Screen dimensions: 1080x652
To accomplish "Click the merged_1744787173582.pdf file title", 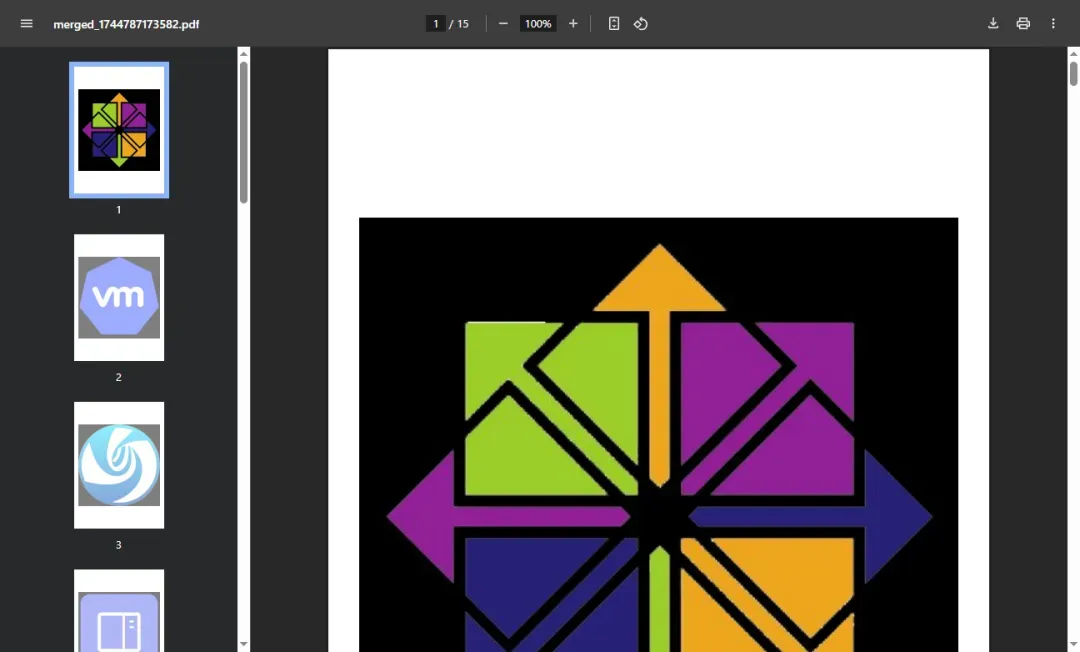I will (x=126, y=24).
